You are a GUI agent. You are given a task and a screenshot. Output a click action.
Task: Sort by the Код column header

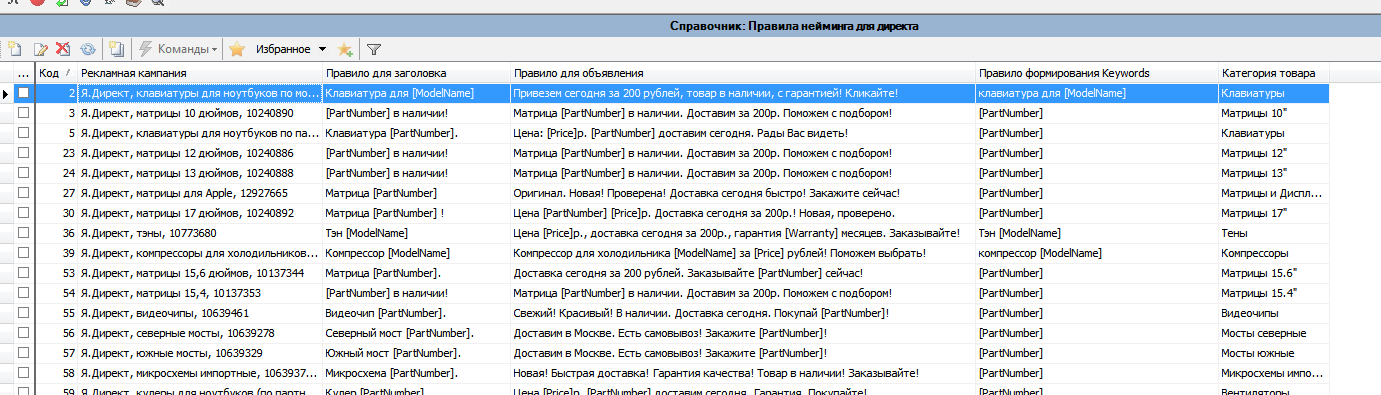(56, 73)
